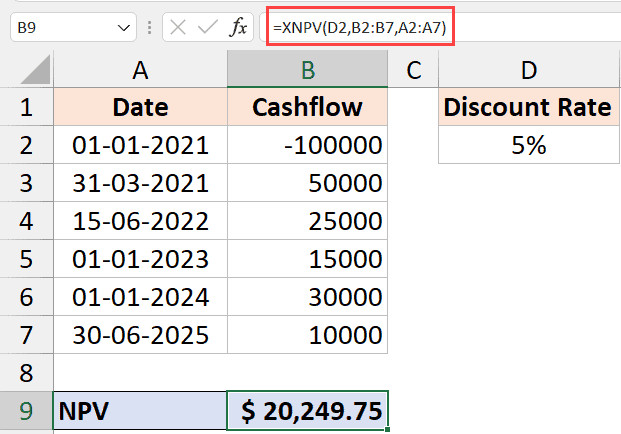621x434 pixels.
Task: Select column C header
Action: pyautogui.click(x=413, y=70)
